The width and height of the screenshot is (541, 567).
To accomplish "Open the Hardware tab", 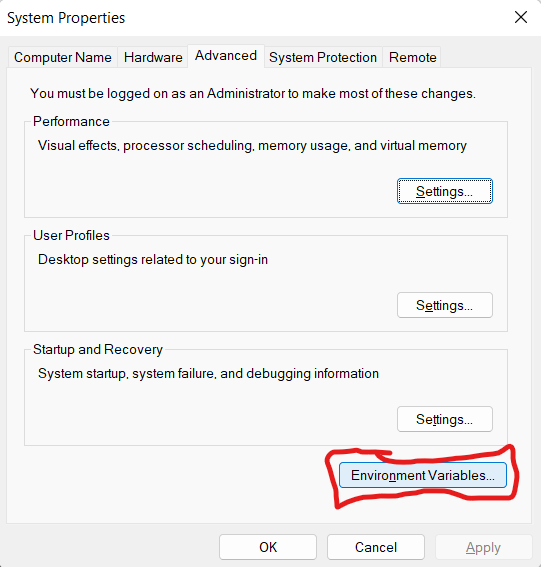I will point(153,57).
